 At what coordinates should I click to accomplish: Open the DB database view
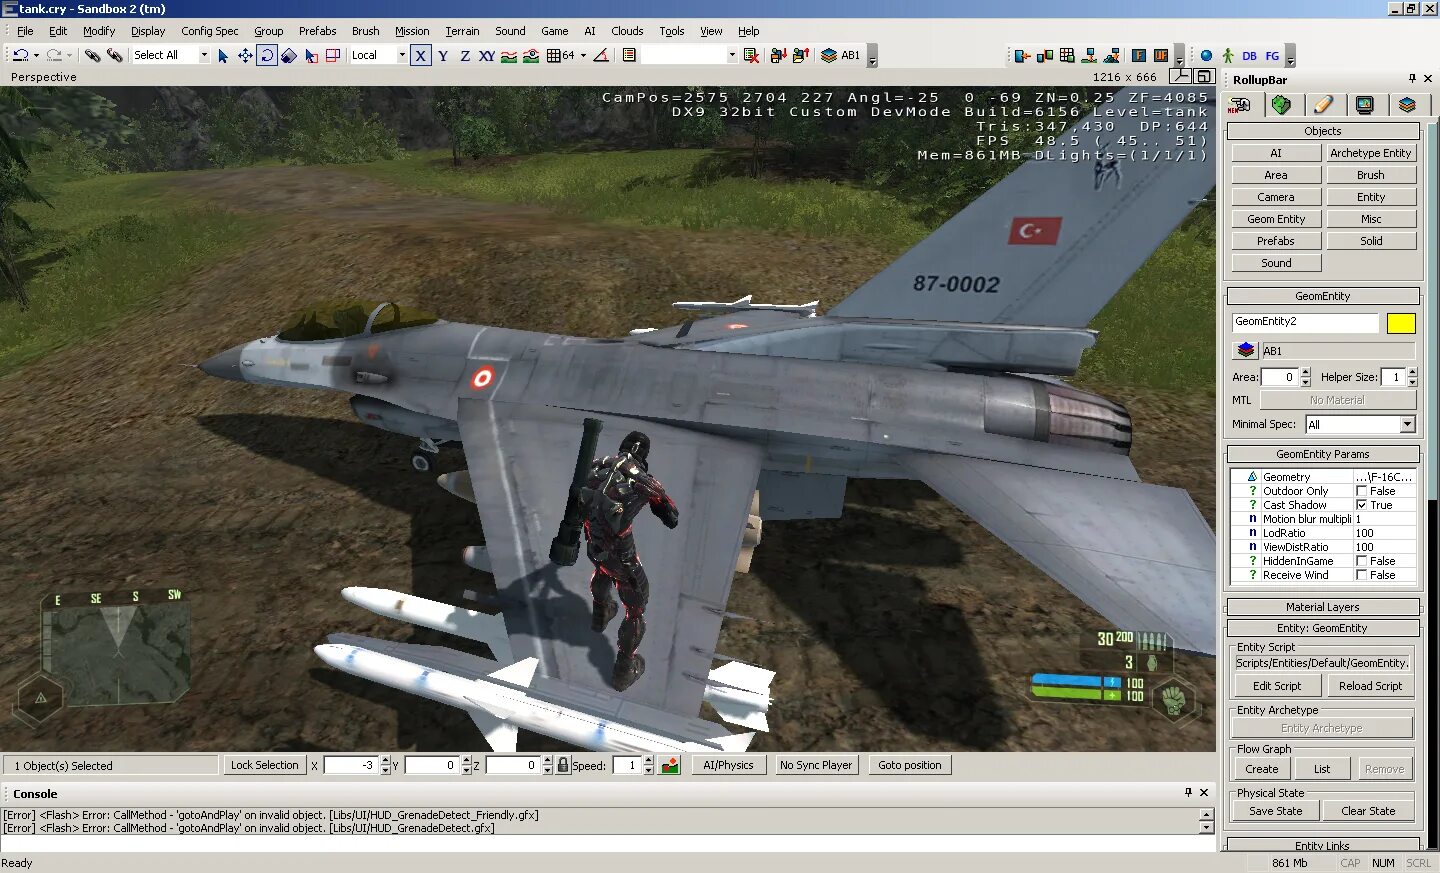click(1250, 56)
